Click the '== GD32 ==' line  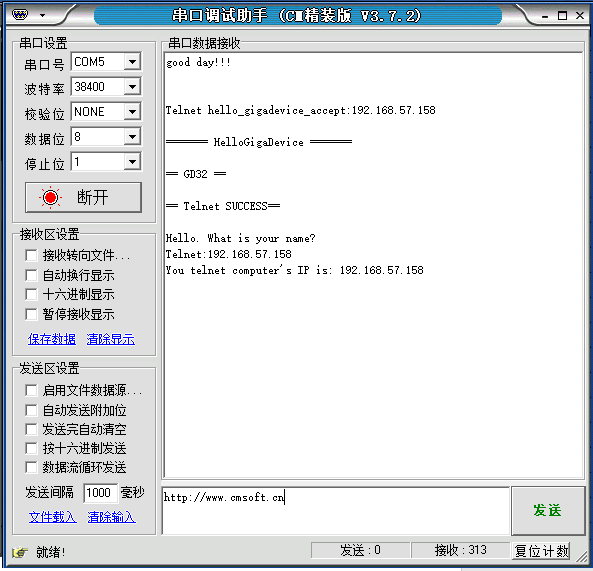point(196,174)
